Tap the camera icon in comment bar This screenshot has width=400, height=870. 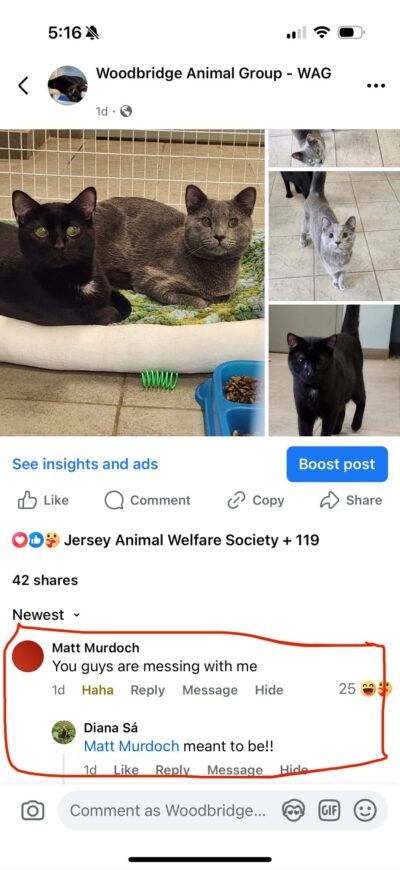tap(32, 811)
